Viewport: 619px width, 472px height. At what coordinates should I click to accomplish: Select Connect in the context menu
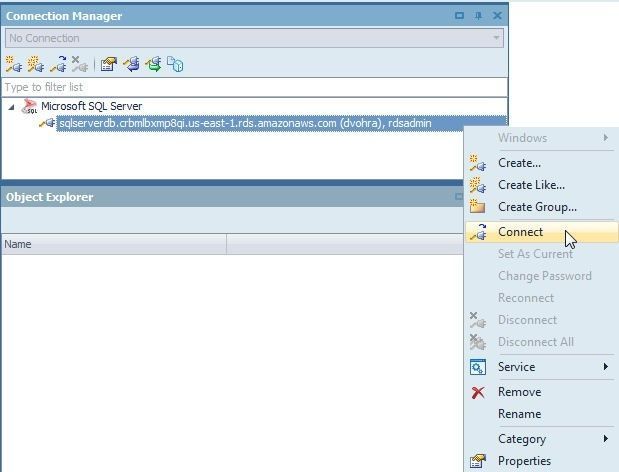pyautogui.click(x=541, y=232)
